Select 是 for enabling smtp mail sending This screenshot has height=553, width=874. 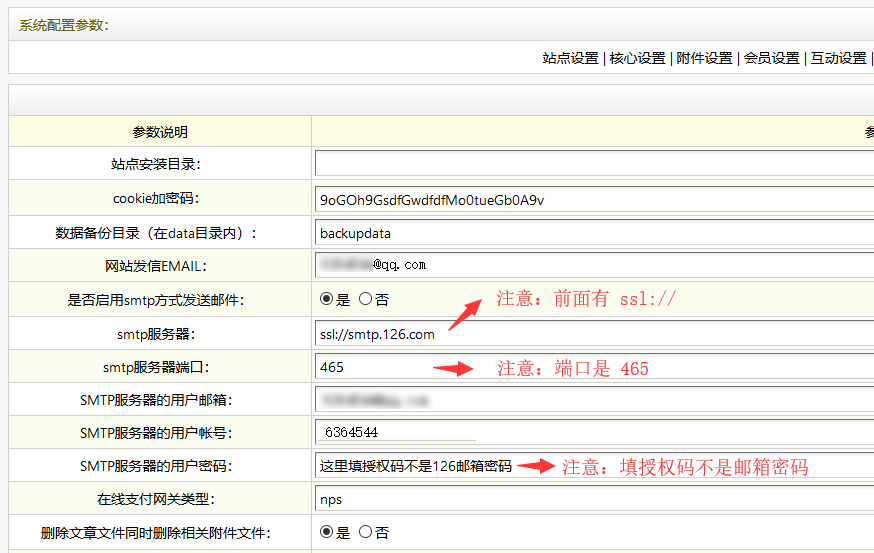pos(326,299)
